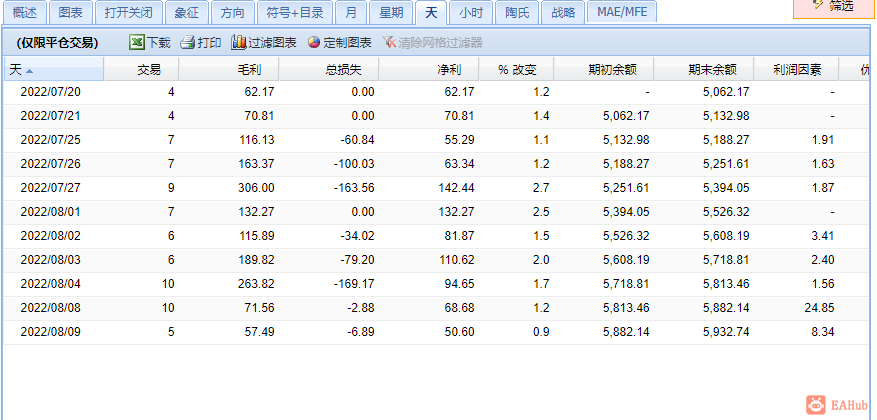Switch to the 陶氏 tab

point(517,12)
